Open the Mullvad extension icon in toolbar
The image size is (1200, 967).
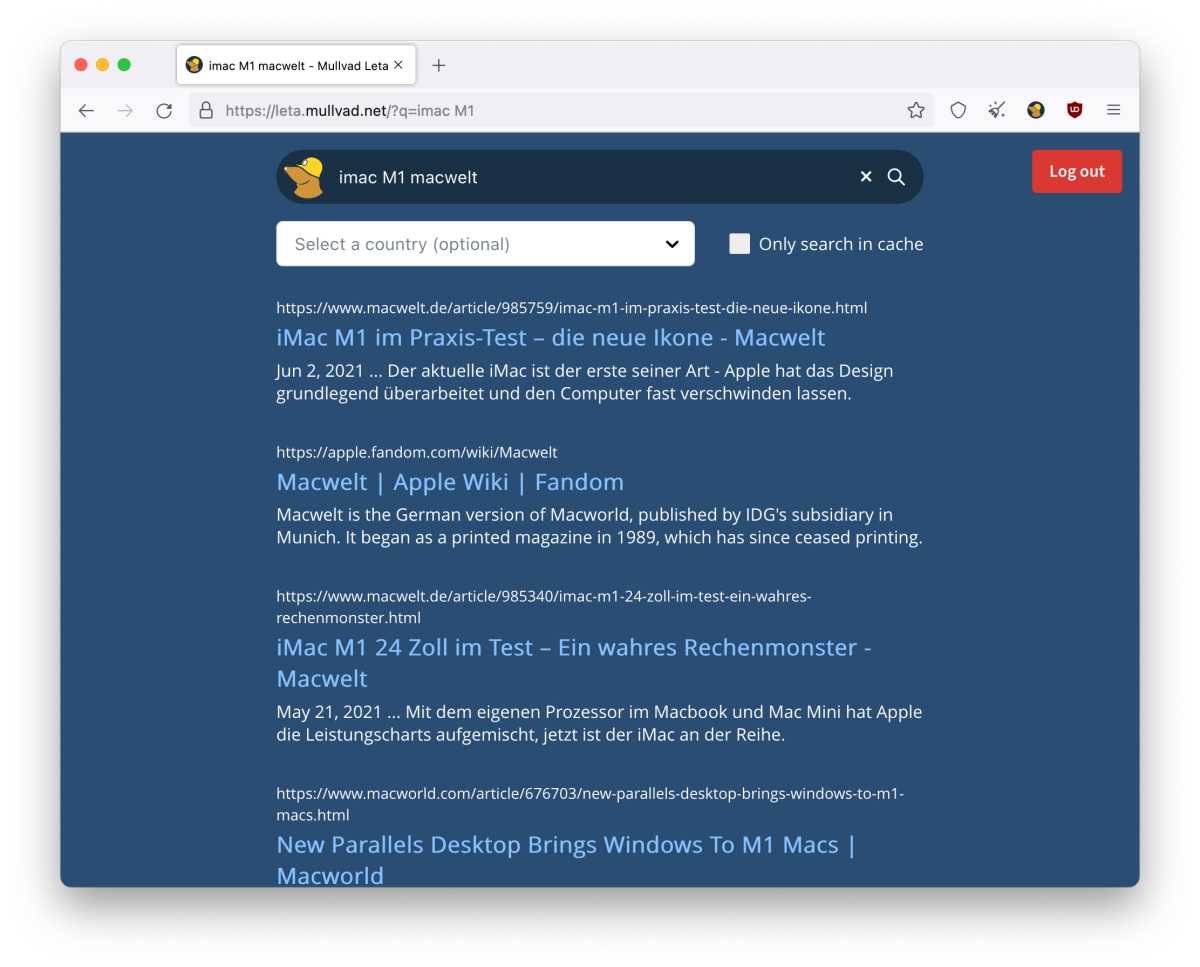(1036, 111)
